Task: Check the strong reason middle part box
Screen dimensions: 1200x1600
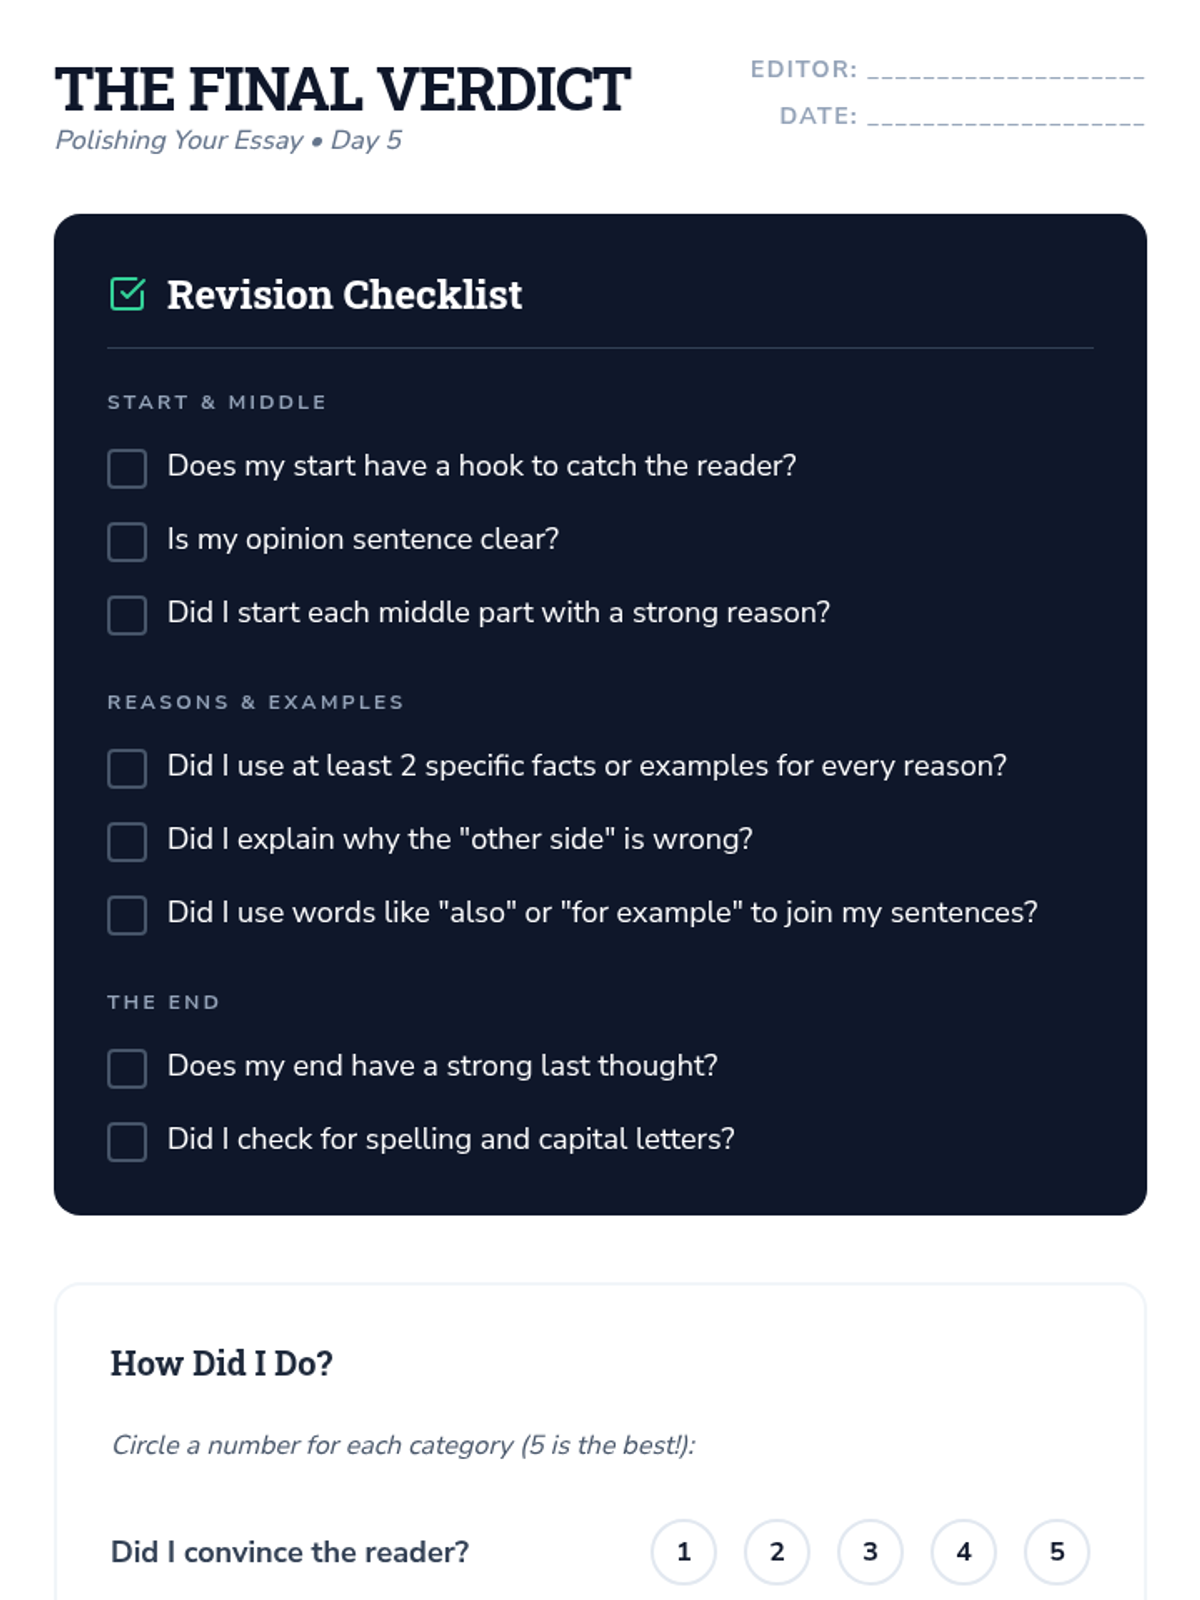Action: pos(127,615)
